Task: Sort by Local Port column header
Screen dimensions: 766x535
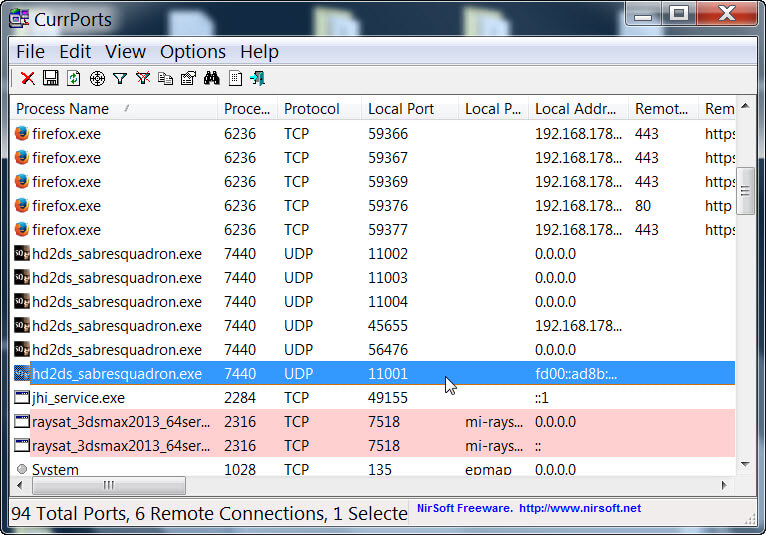Action: click(x=410, y=108)
